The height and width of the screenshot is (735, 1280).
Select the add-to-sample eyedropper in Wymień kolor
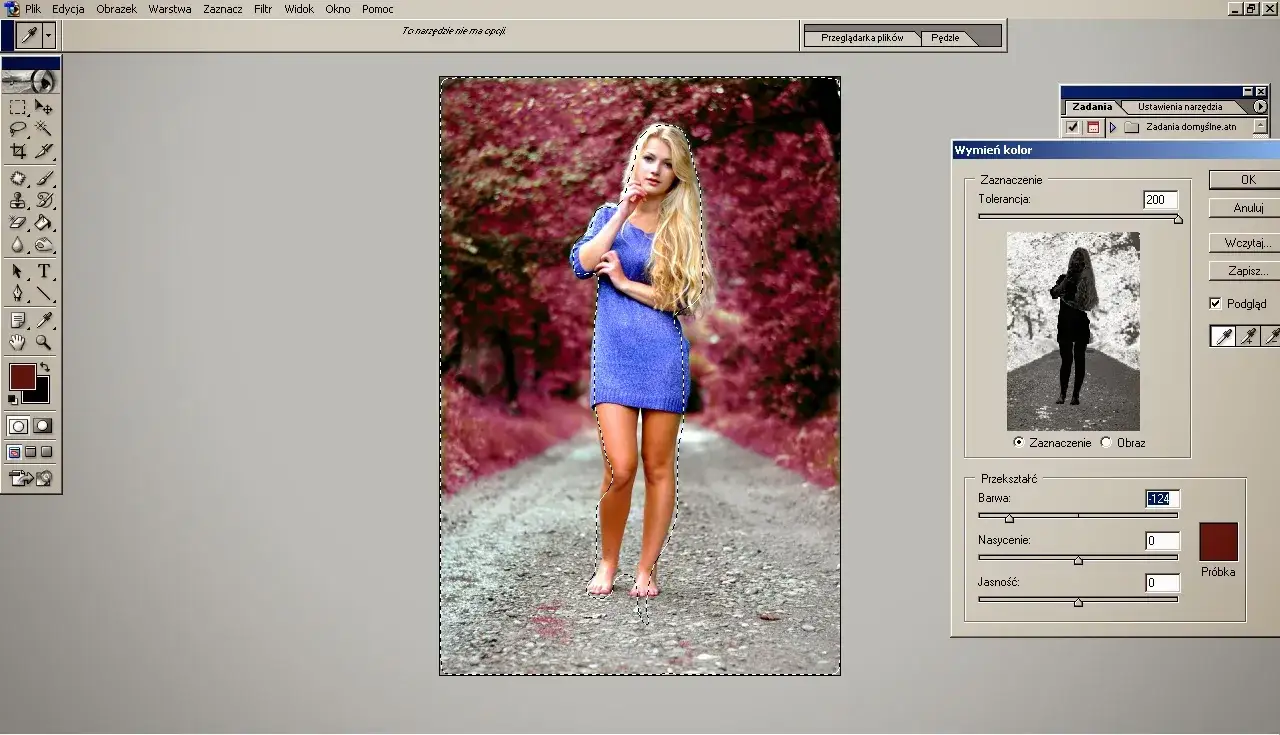point(1247,336)
